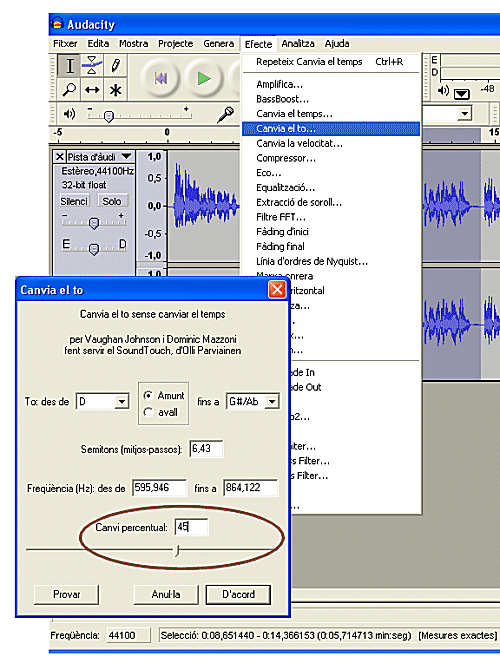
Task: Click the percent change slider handle
Action: pyautogui.click(x=178, y=550)
